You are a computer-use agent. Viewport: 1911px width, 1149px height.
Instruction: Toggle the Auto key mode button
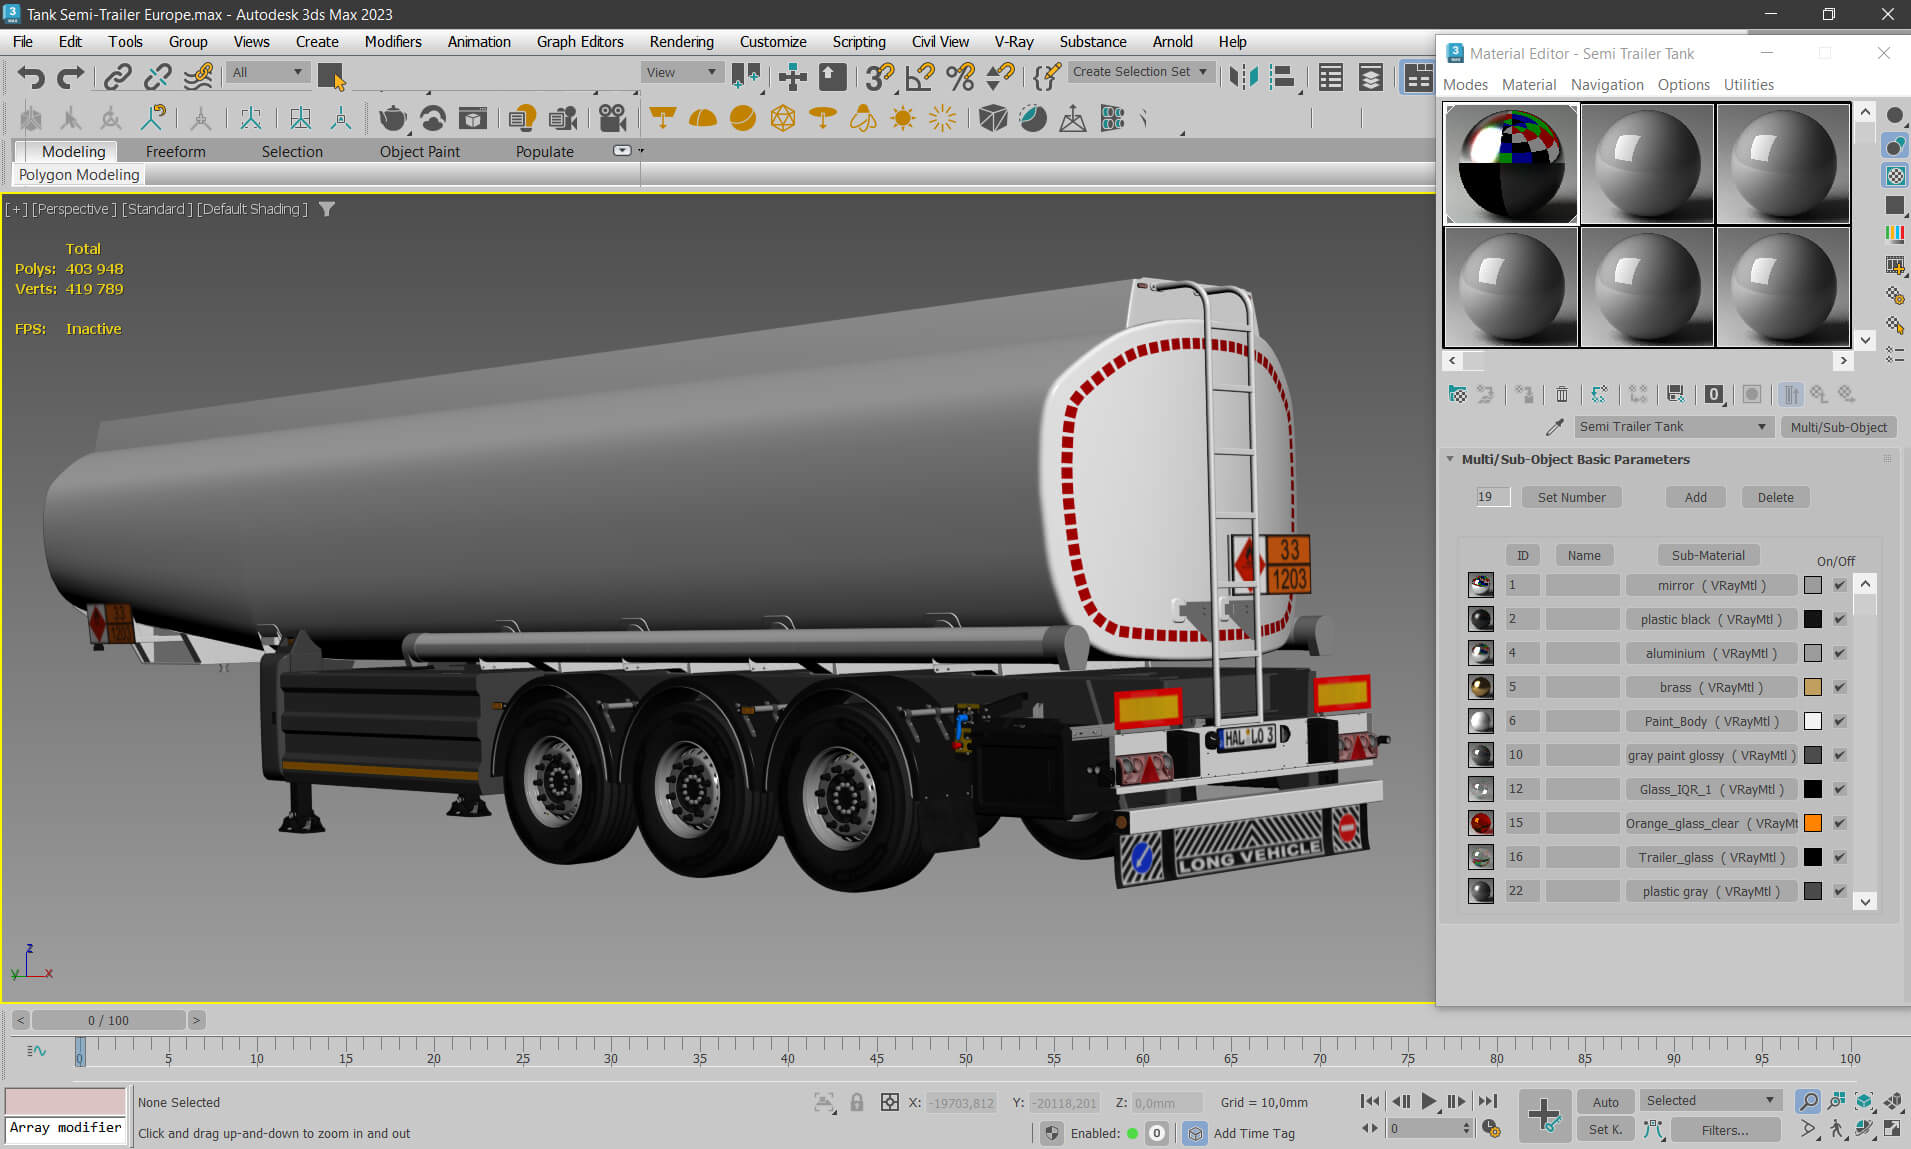pos(1605,1102)
